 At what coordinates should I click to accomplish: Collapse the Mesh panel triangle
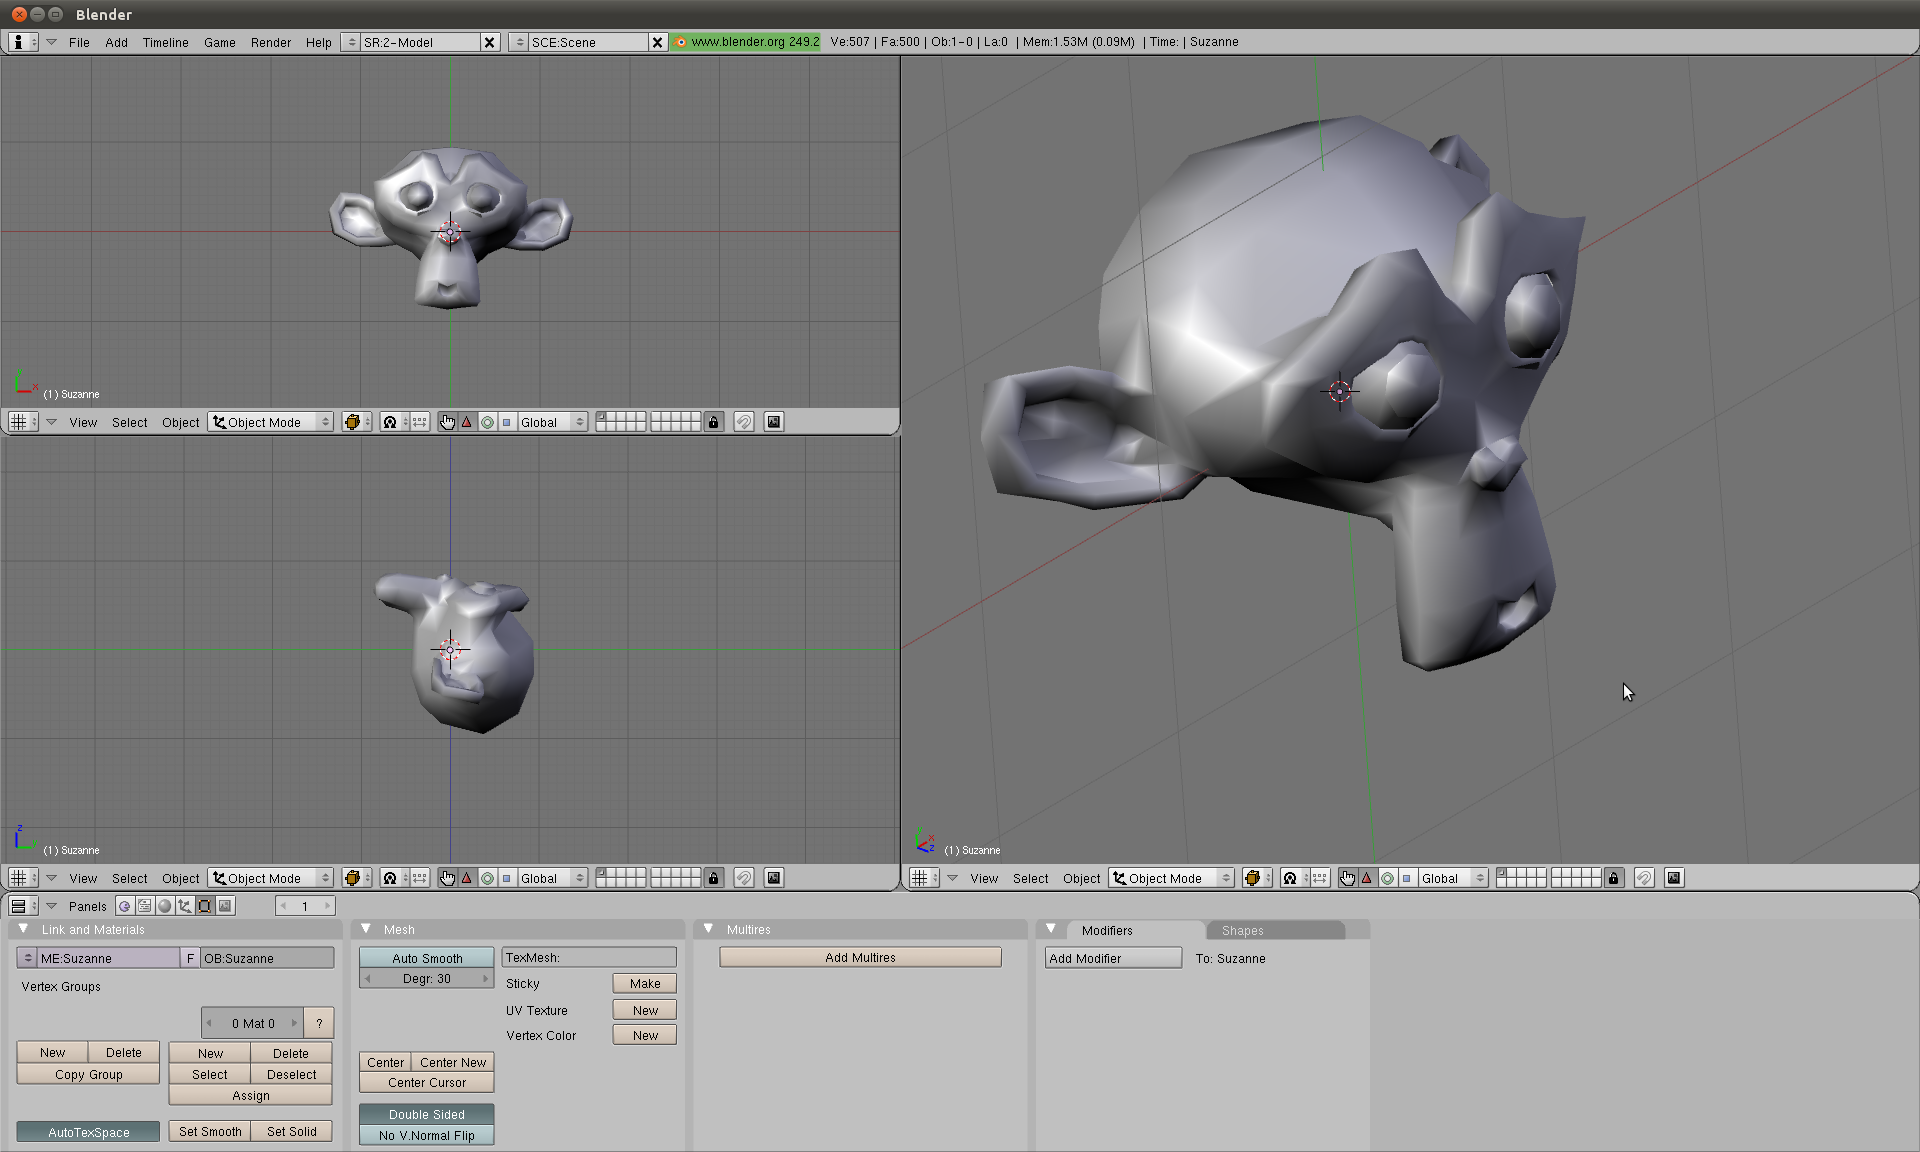(x=366, y=929)
